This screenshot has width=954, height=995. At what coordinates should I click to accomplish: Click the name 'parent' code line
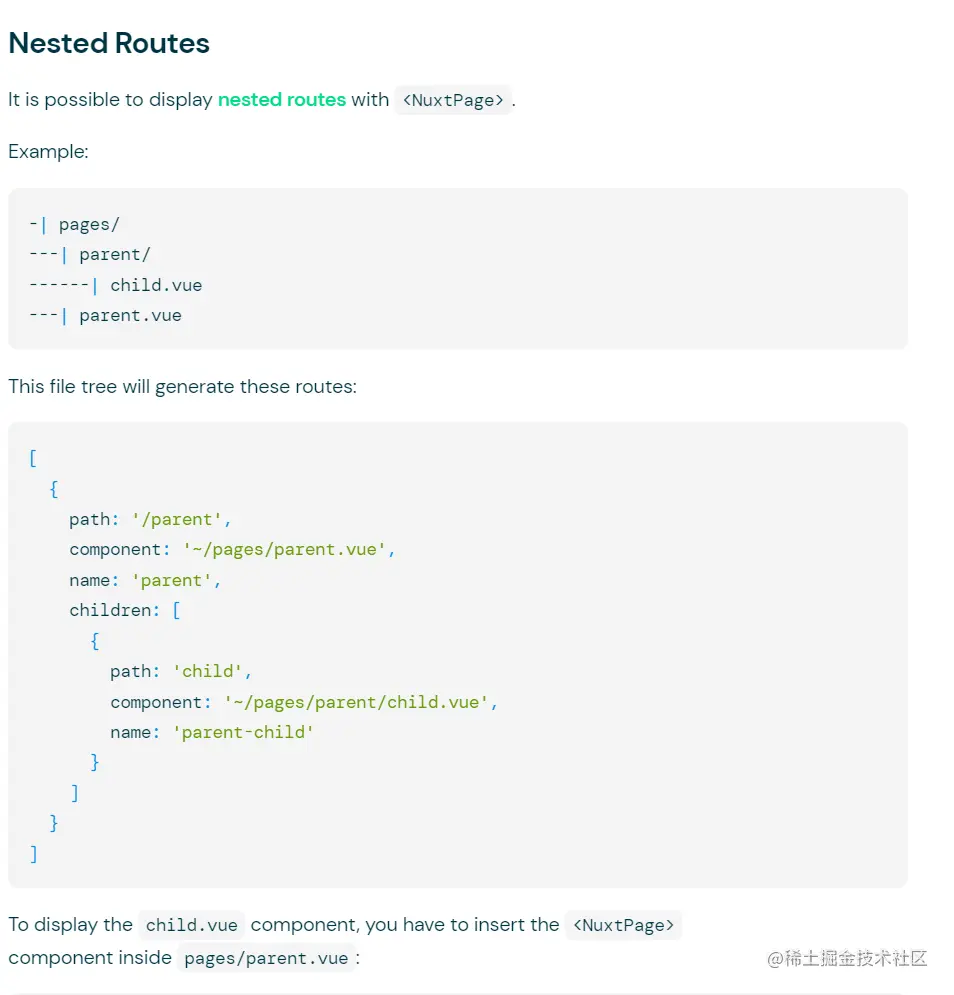145,581
